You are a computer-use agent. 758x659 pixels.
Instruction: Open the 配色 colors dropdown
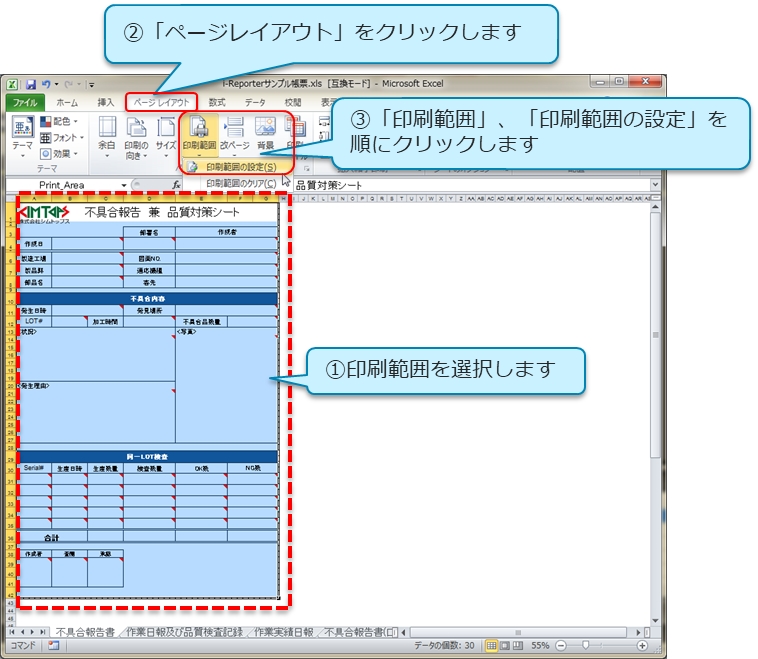[59, 121]
